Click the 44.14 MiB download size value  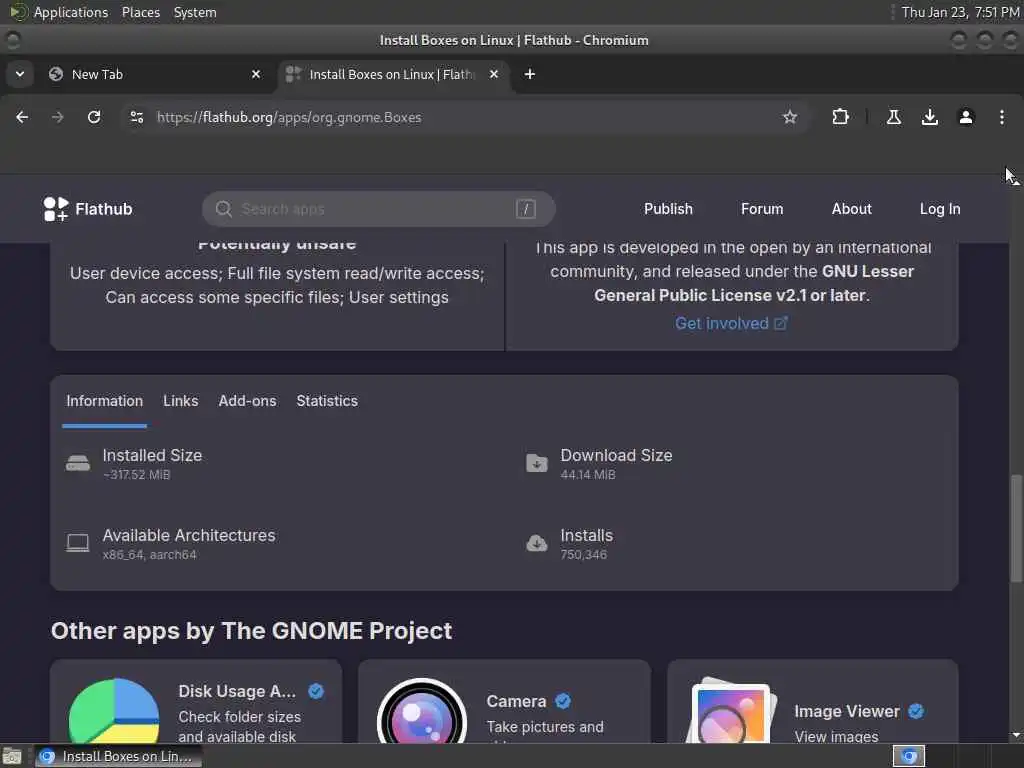[x=588, y=475]
